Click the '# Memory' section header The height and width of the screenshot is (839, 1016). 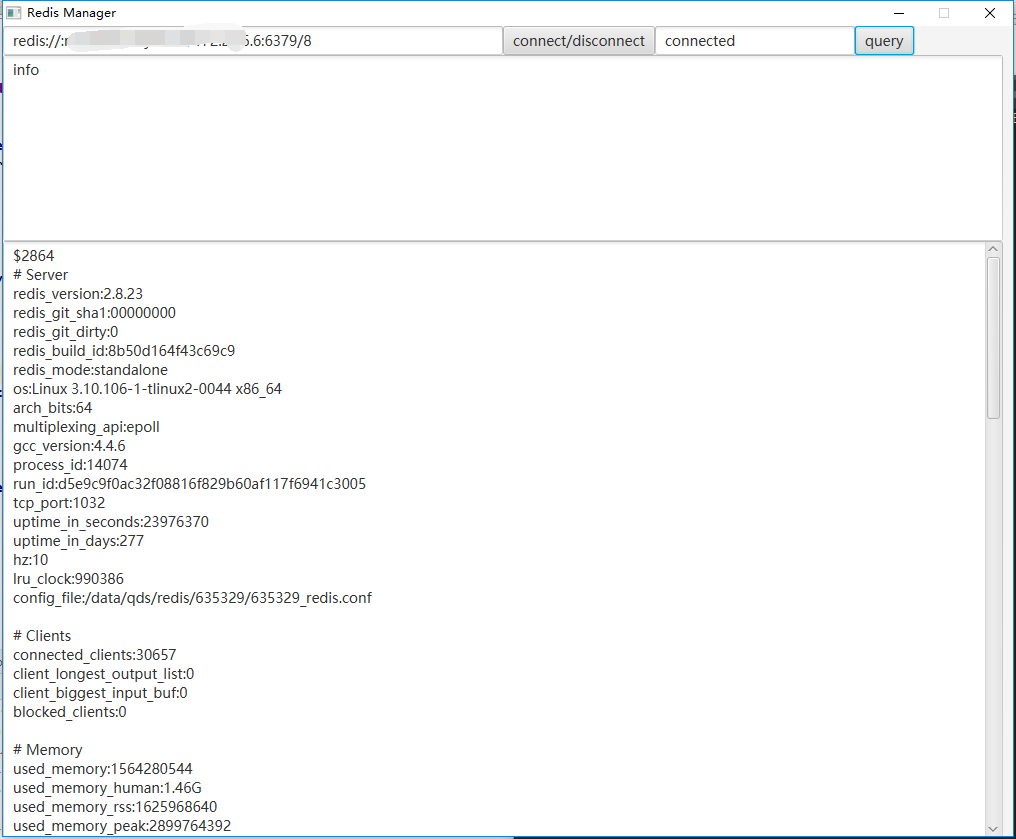(47, 750)
